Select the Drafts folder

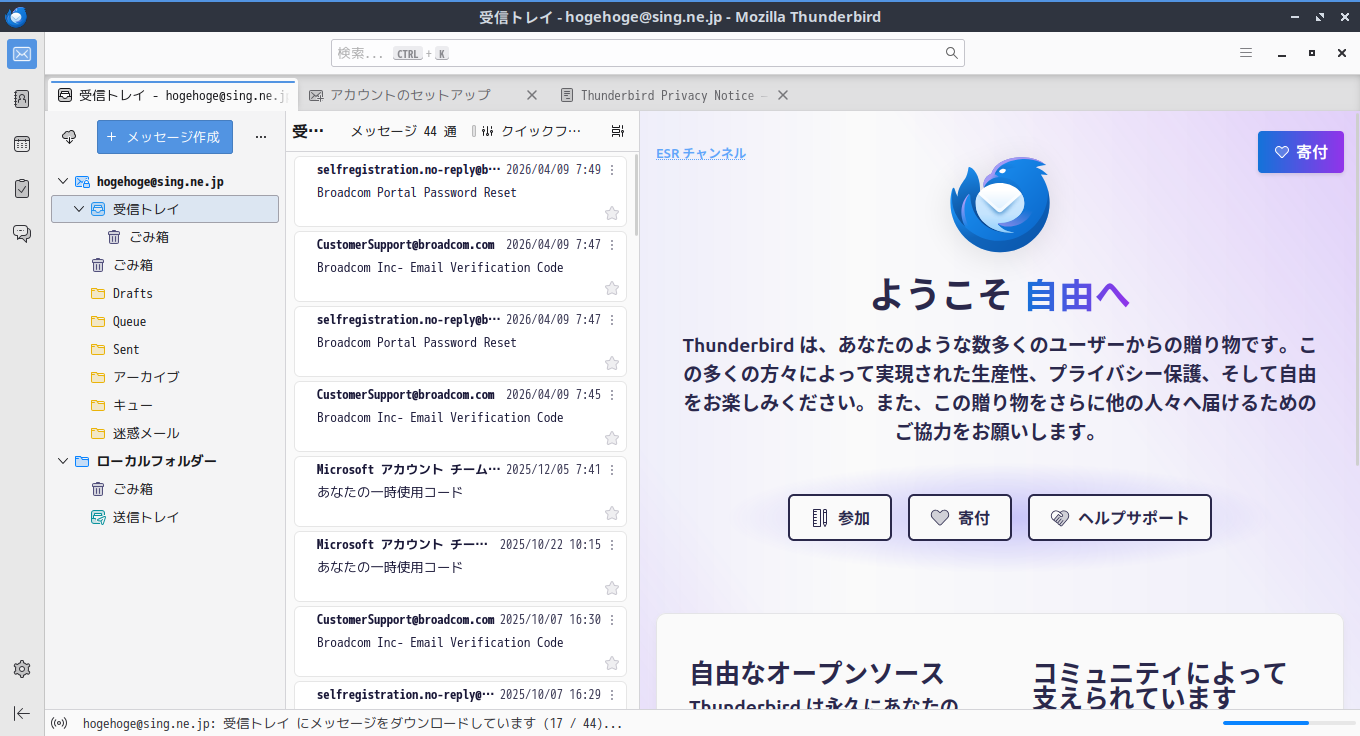165,293
